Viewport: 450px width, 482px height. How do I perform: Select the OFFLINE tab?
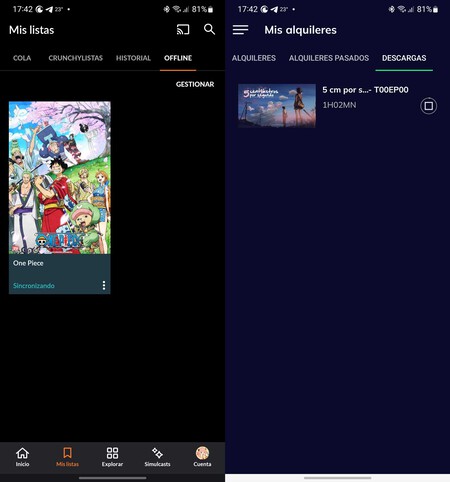[178, 58]
